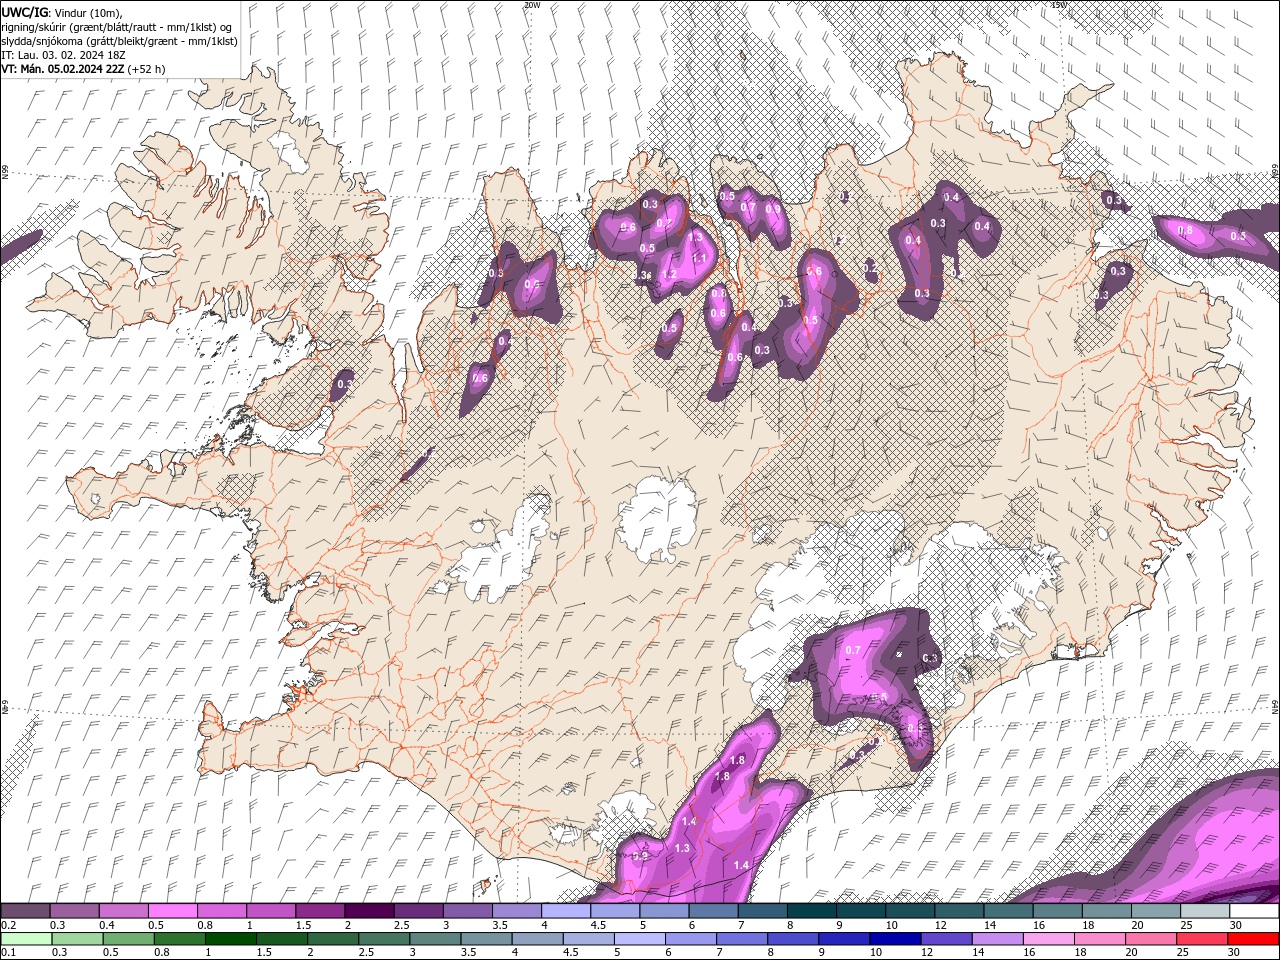Click the 1.1 snowfall value in northern cluster
The height and width of the screenshot is (960, 1280).
coord(700,258)
